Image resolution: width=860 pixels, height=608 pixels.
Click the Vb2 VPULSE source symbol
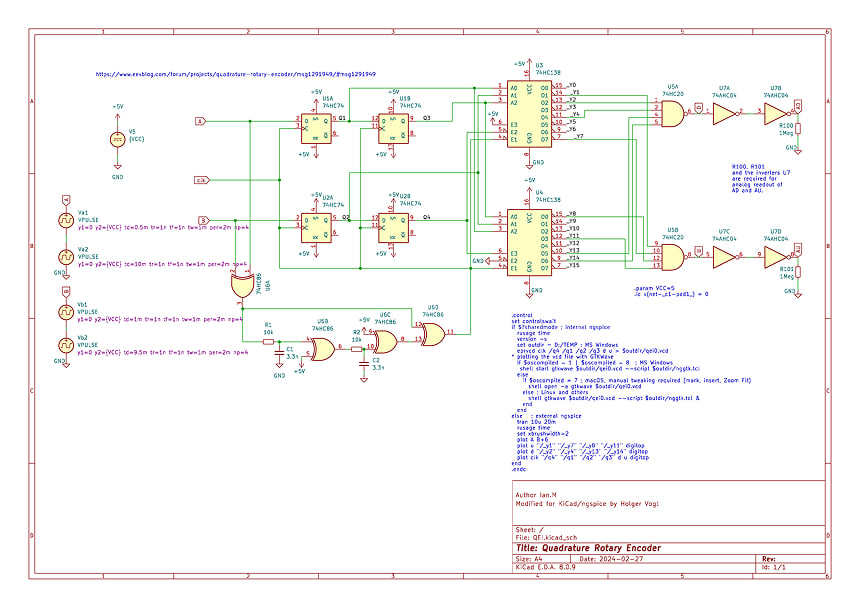pyautogui.click(x=67, y=347)
